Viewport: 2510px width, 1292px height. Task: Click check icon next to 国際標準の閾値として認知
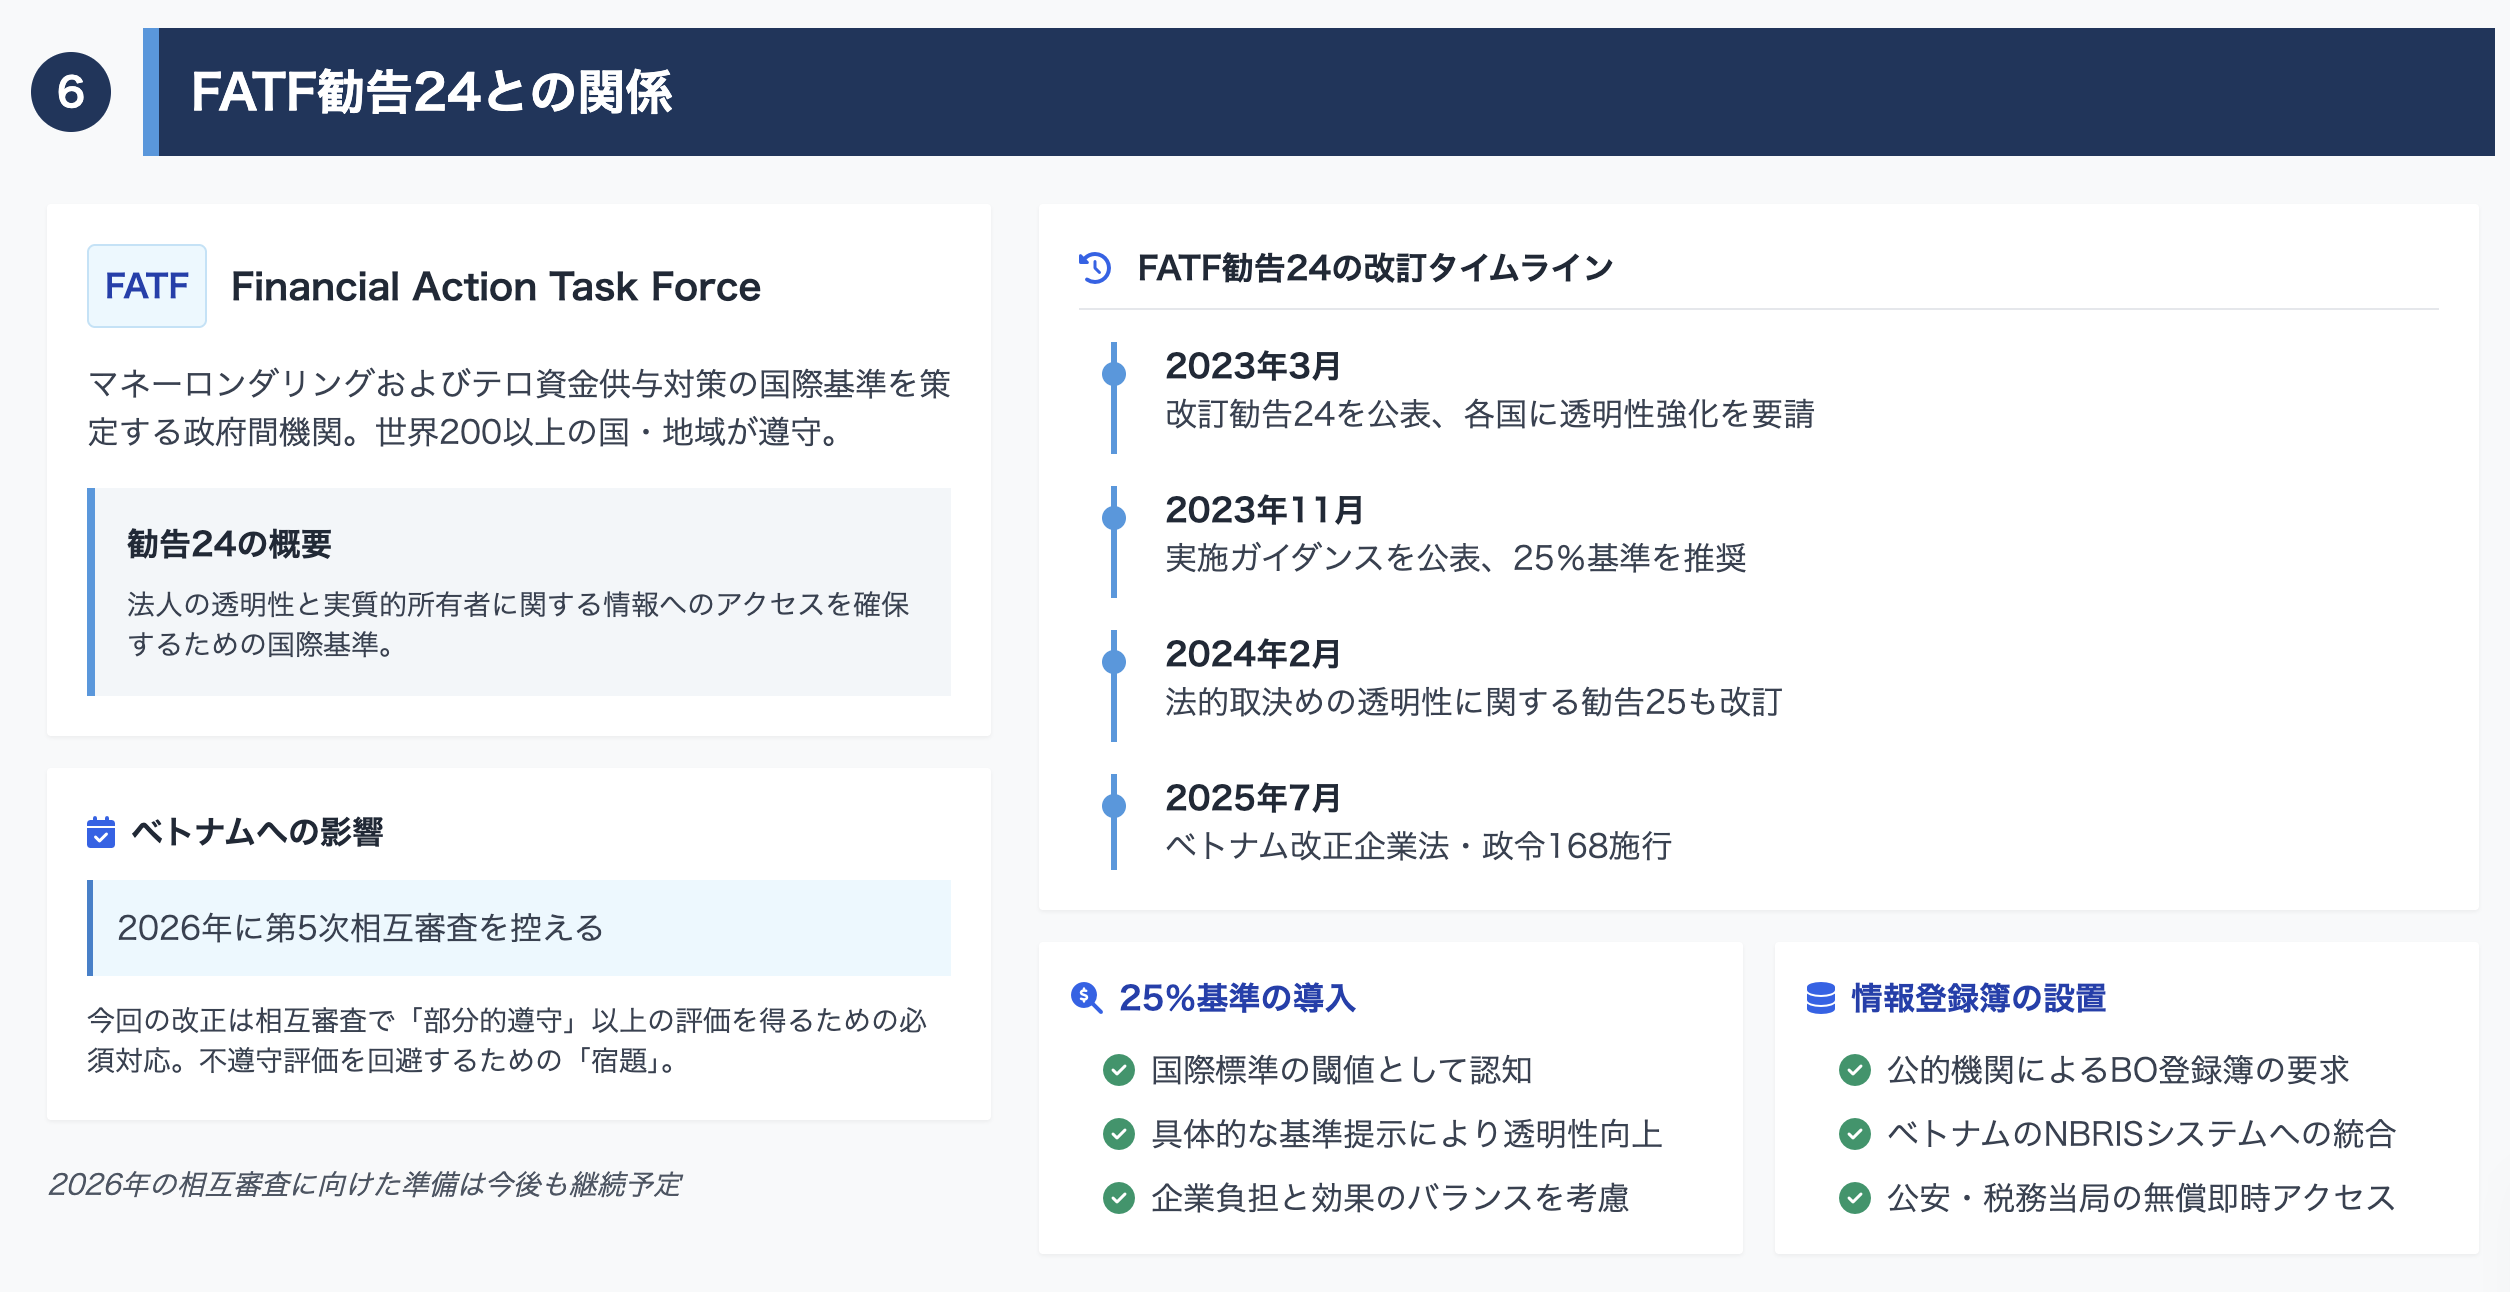[1119, 1070]
